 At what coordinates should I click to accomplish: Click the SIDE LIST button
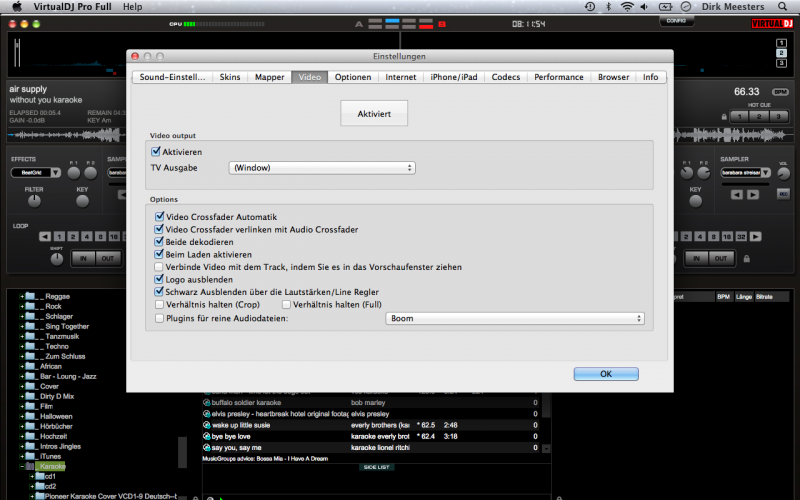pos(377,467)
